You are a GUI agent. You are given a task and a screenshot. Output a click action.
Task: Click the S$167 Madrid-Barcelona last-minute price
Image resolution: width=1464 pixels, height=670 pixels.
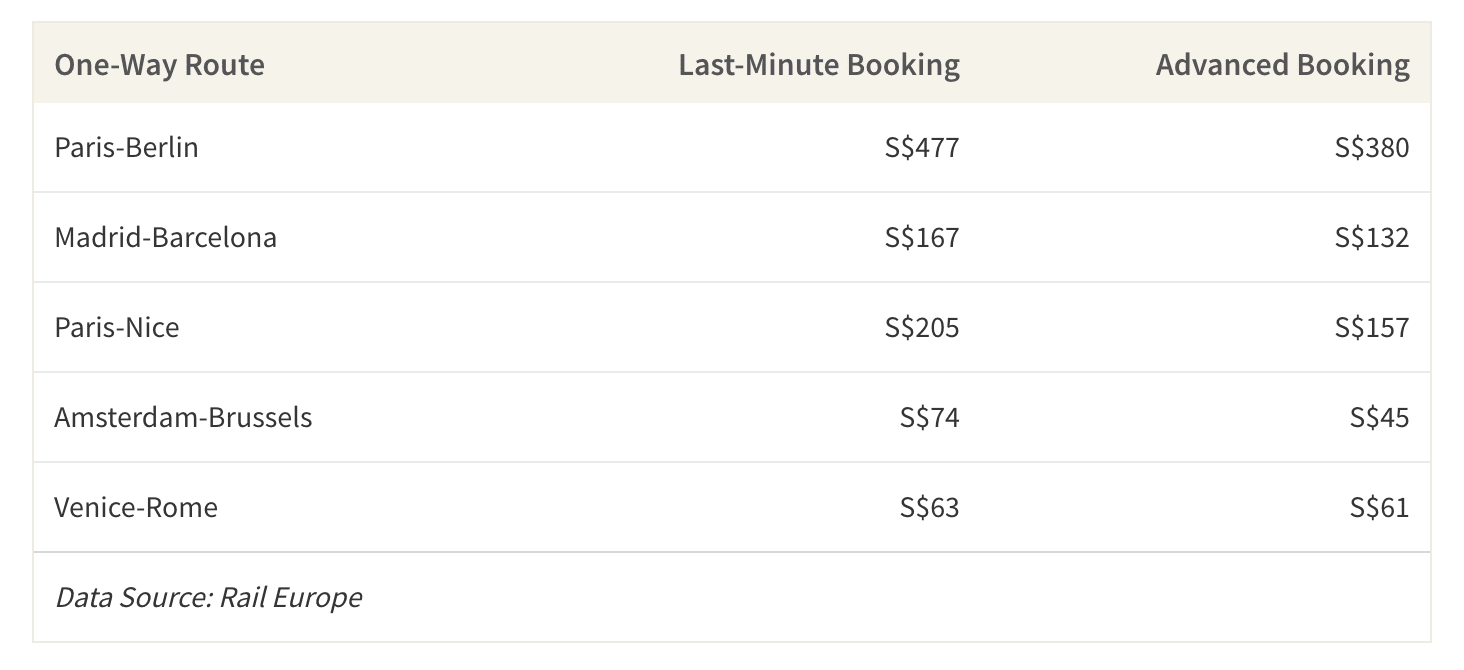pos(922,237)
